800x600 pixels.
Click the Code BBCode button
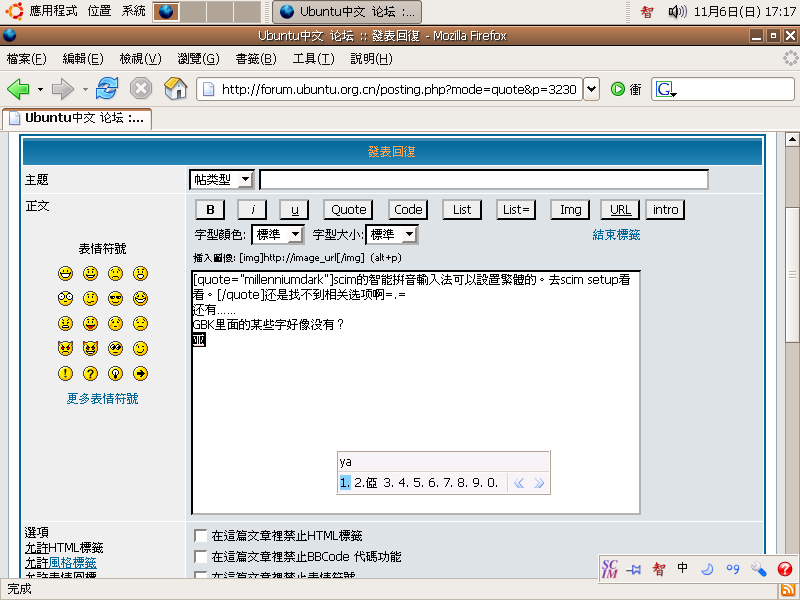click(x=408, y=209)
